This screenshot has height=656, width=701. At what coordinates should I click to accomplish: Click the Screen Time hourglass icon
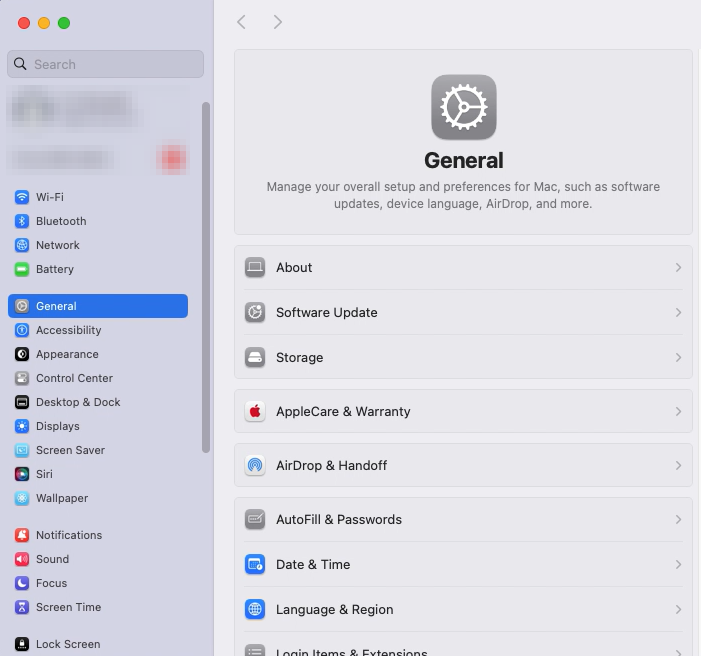pyautogui.click(x=22, y=607)
